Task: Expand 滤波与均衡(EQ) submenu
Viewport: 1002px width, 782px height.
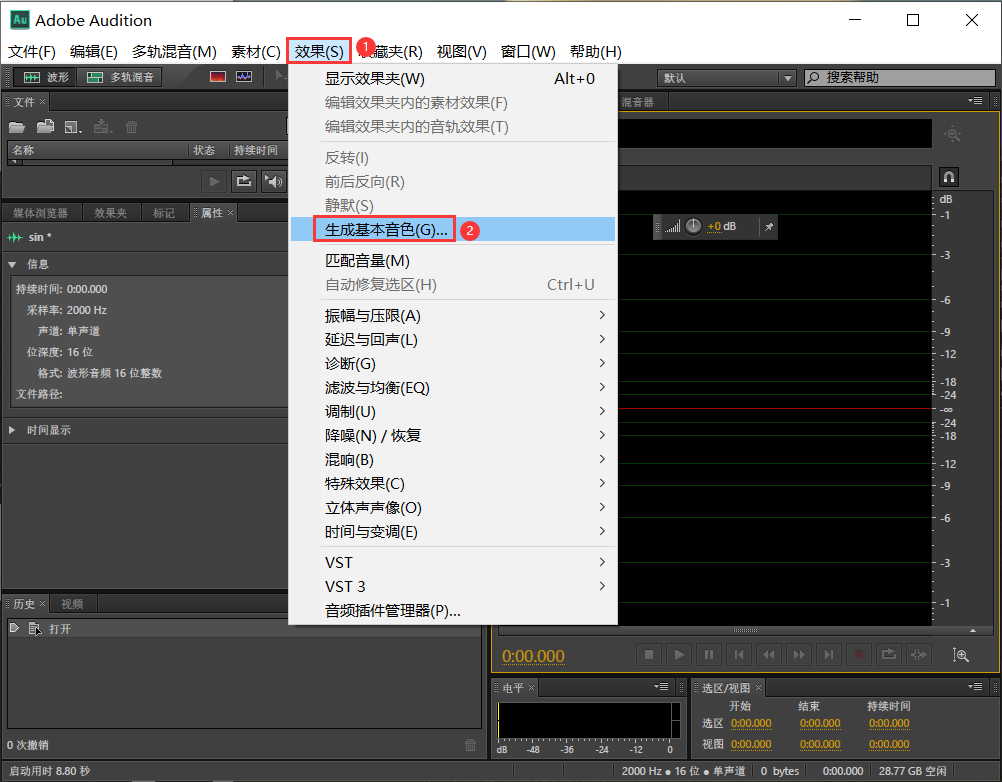Action: (x=452, y=387)
